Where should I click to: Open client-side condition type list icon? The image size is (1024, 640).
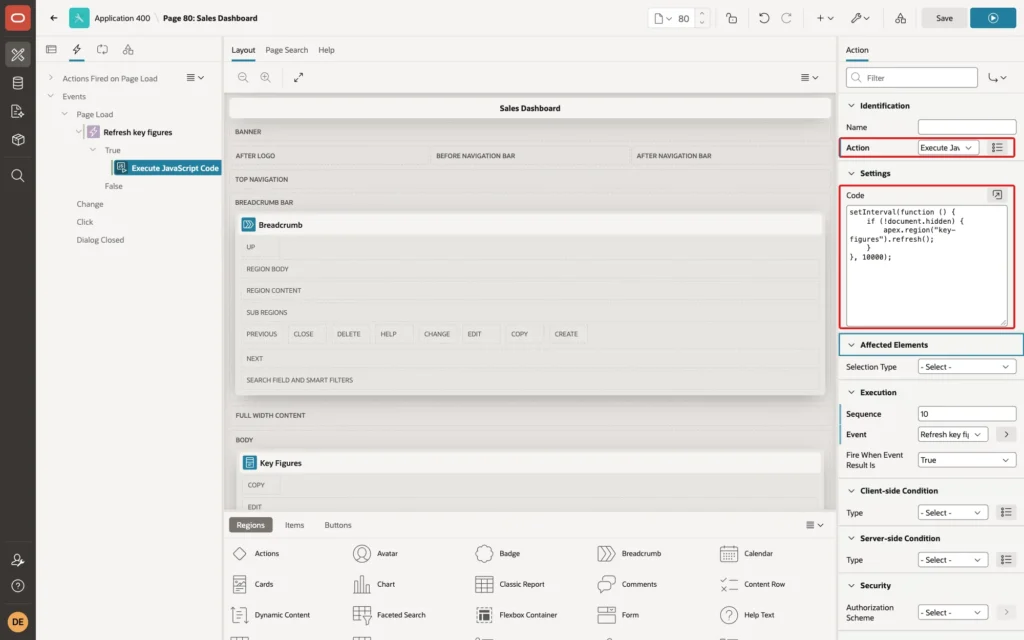(x=1006, y=513)
